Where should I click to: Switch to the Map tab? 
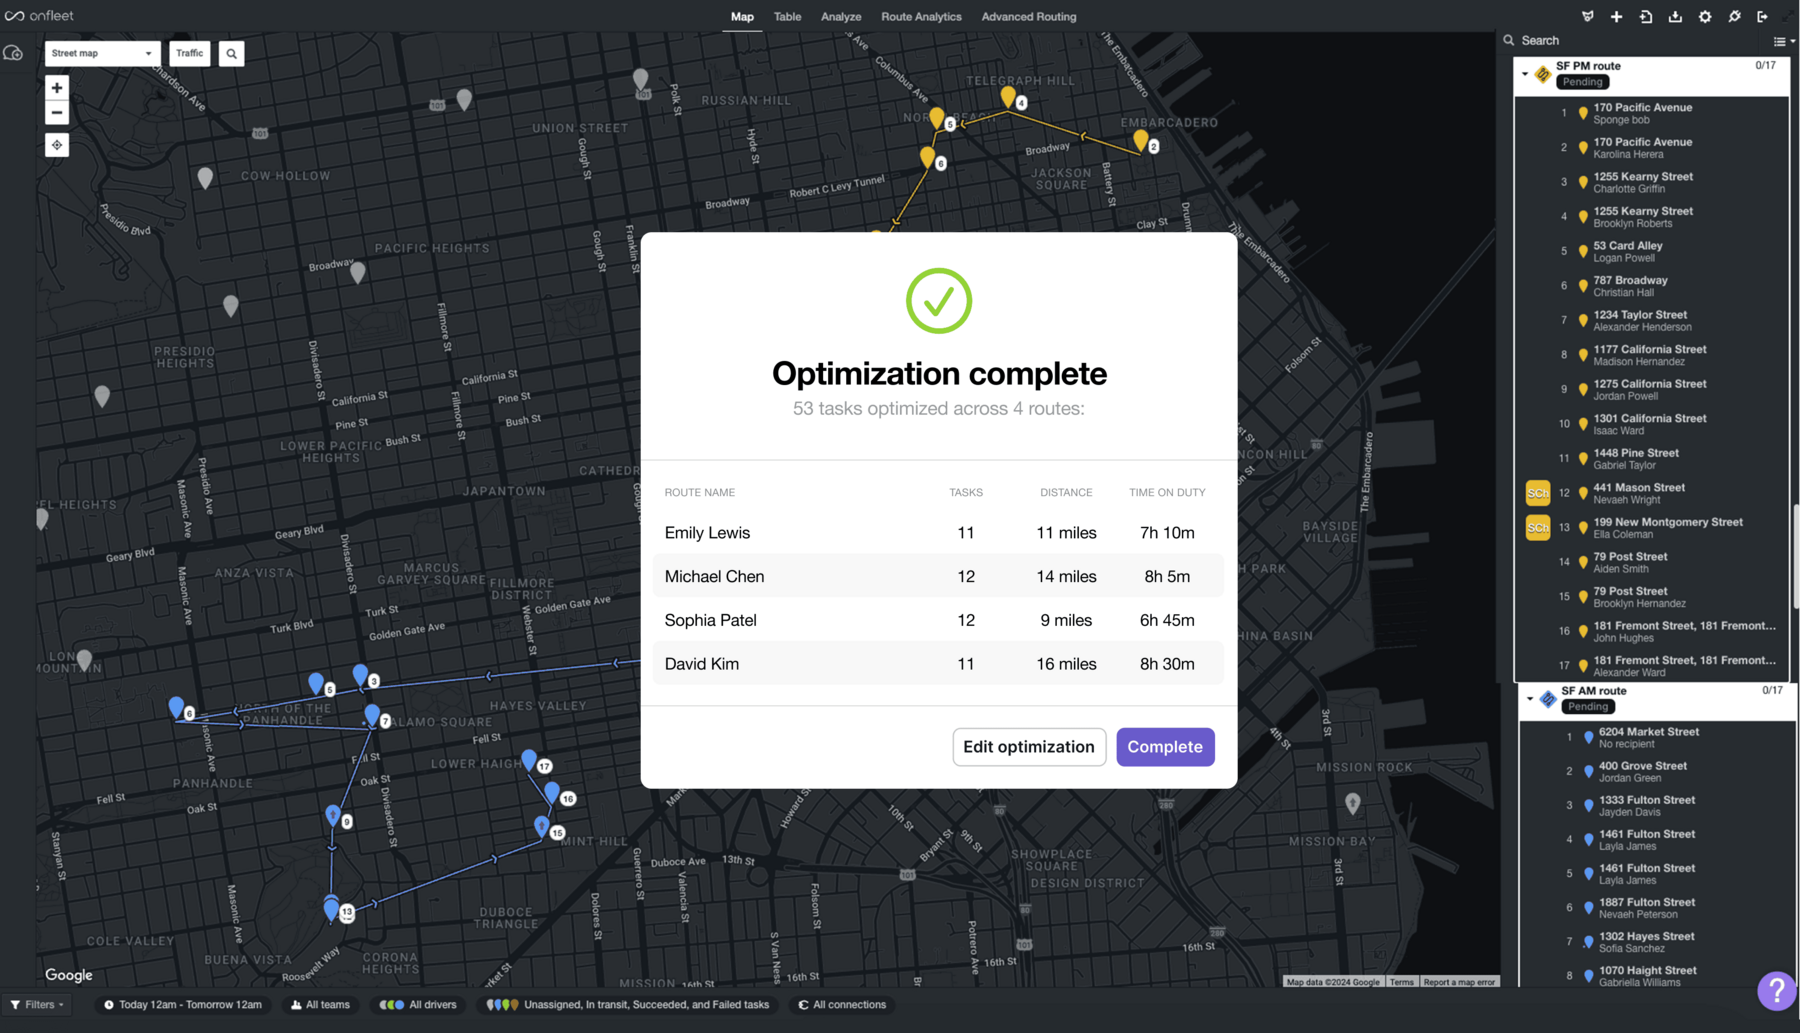coord(742,17)
